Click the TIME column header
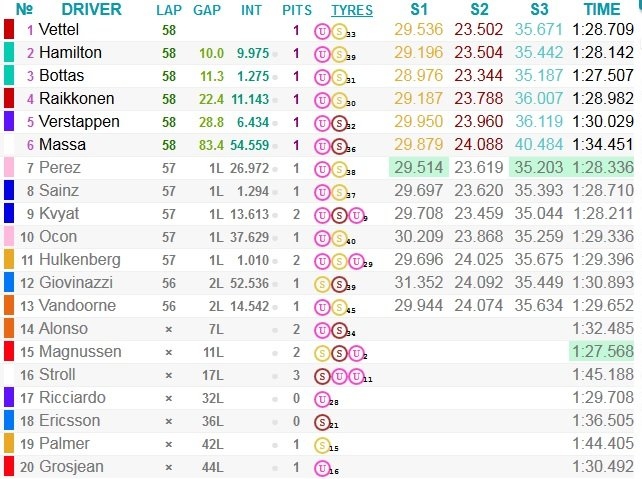The width and height of the screenshot is (642, 479). pyautogui.click(x=602, y=9)
